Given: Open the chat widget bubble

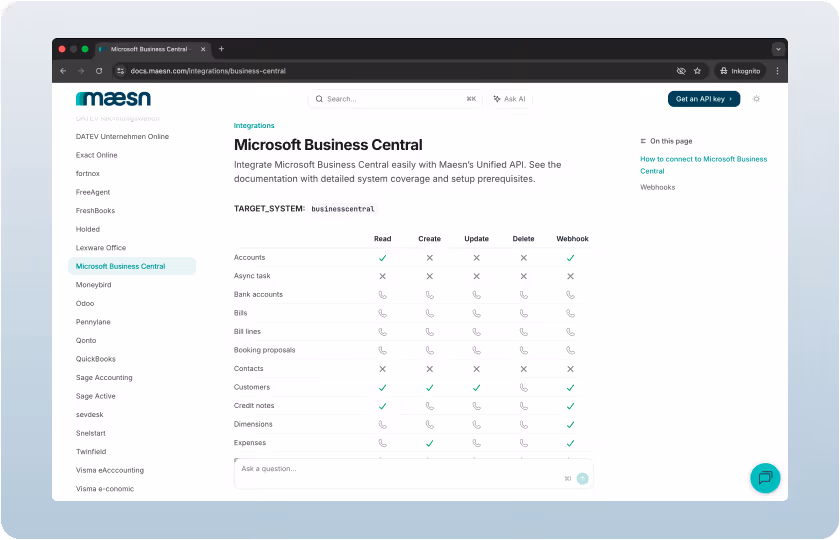Looking at the screenshot, I should pyautogui.click(x=765, y=478).
